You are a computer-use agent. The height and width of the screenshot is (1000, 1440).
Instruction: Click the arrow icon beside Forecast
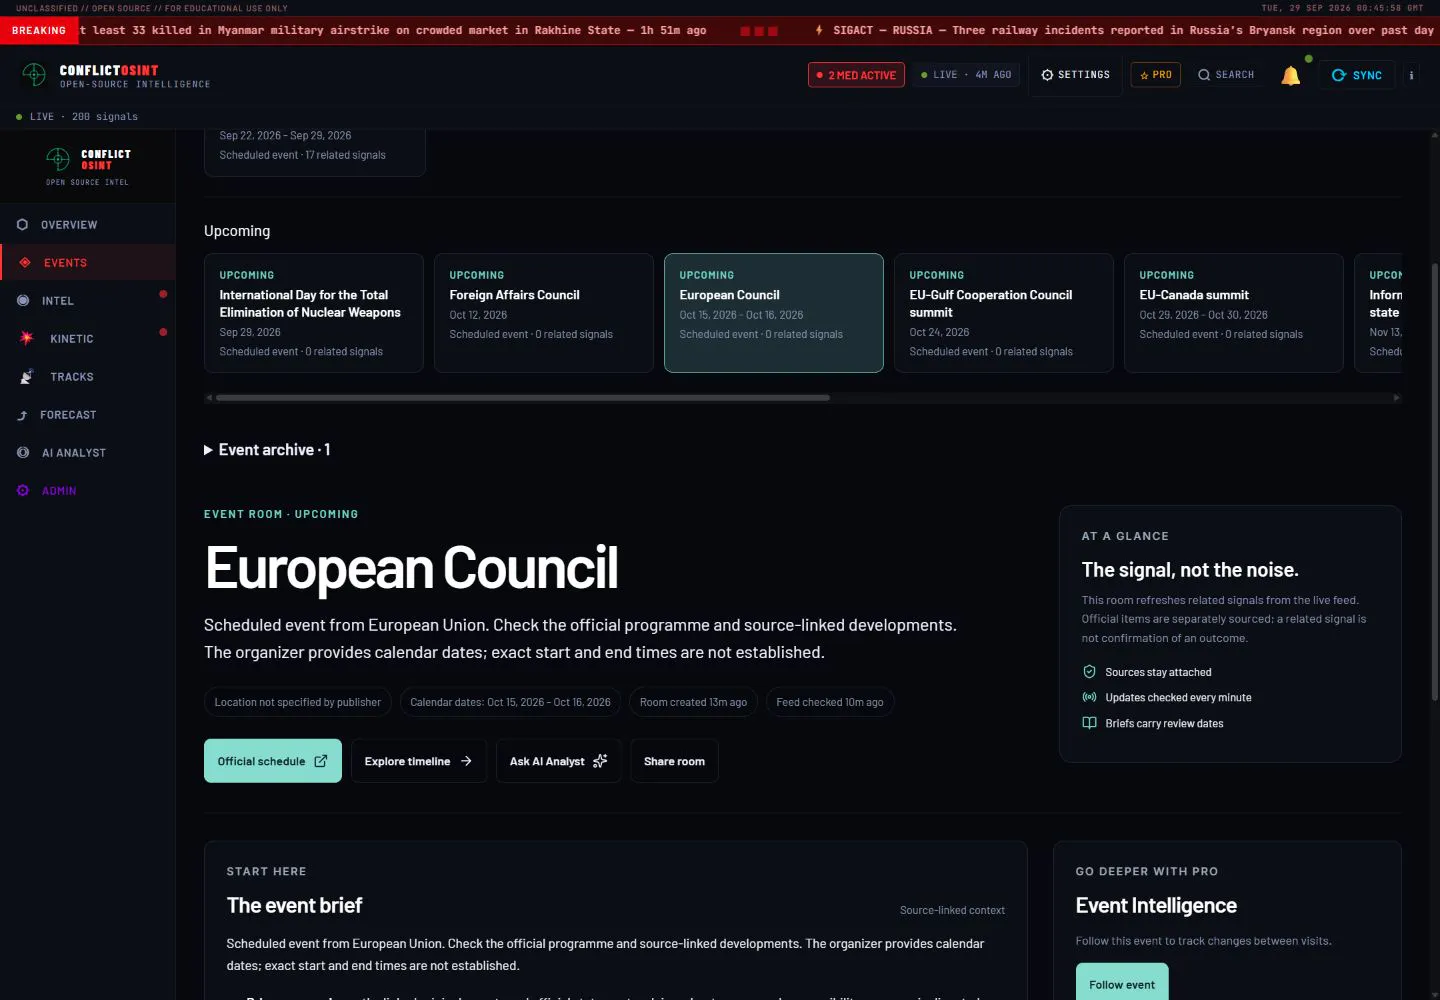[22, 415]
